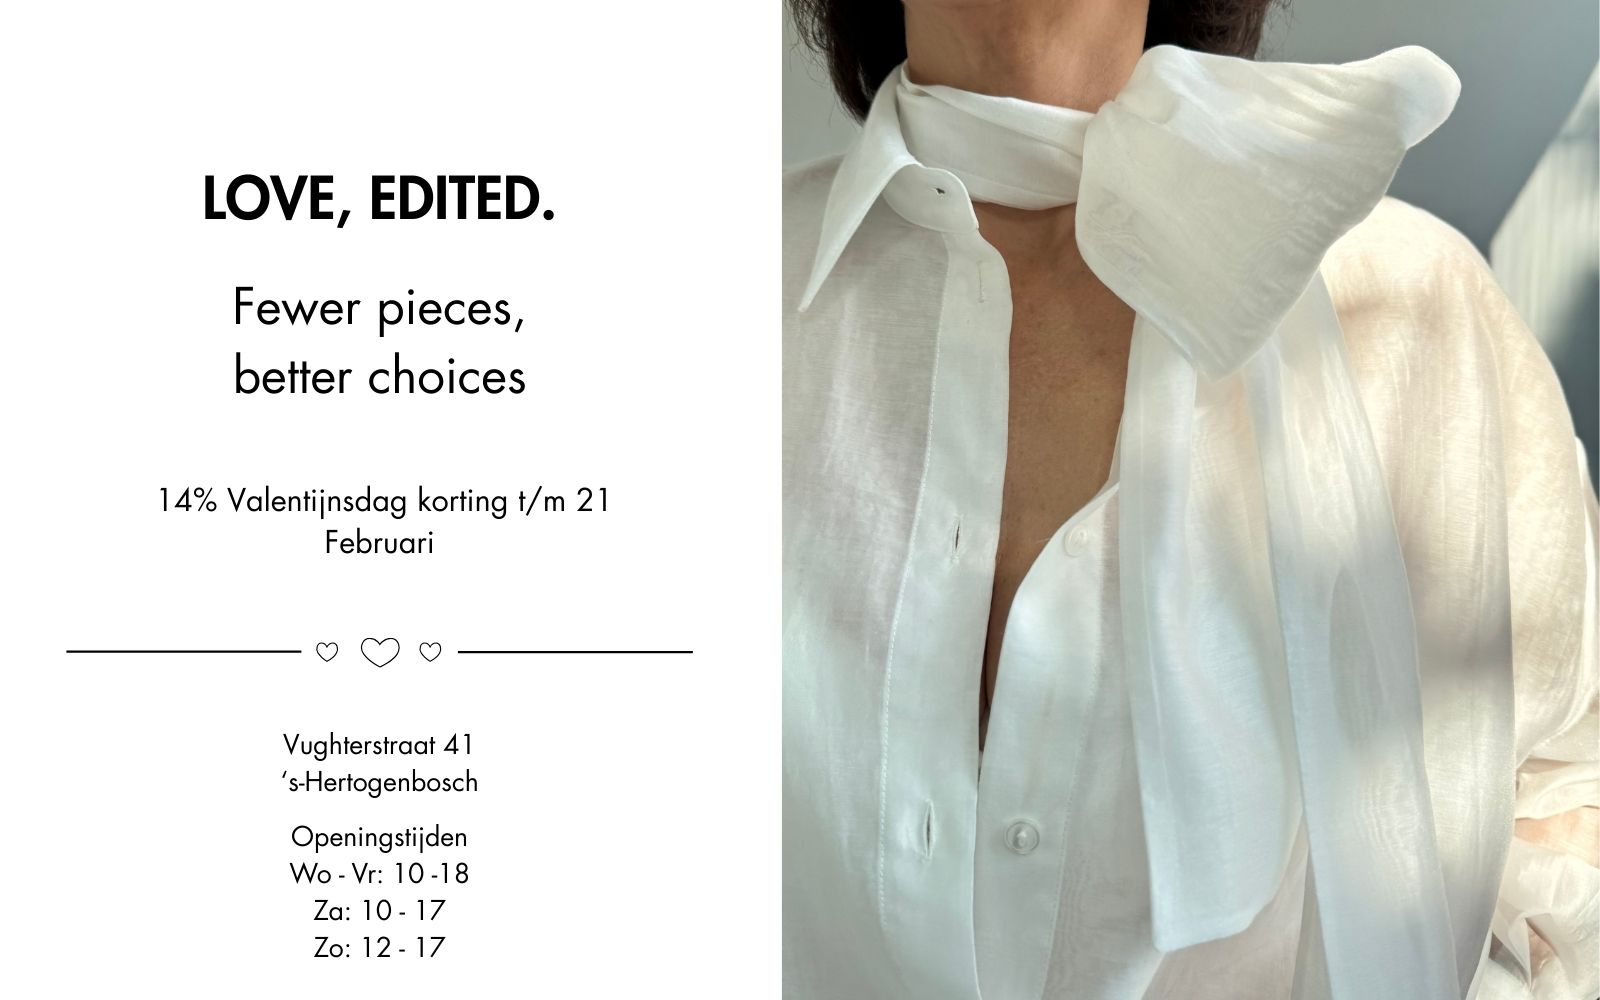Click the 's-Hertogenbosch city text
Screen dimensions: 1600x1000
tap(379, 781)
